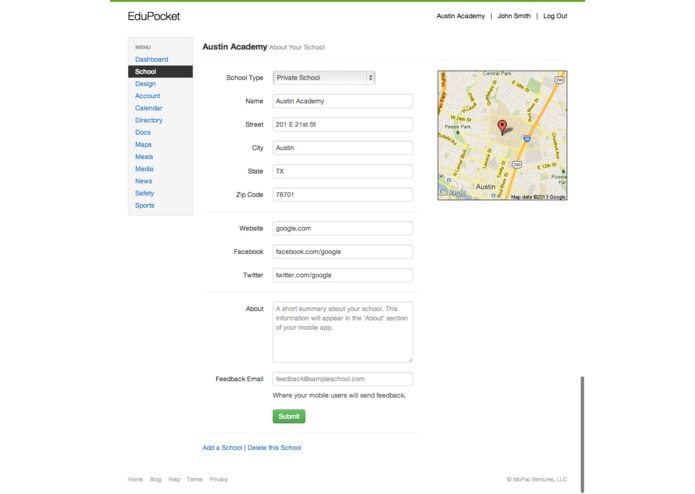This screenshot has height=494, width=695.
Task: Click Log Out
Action: (x=555, y=16)
